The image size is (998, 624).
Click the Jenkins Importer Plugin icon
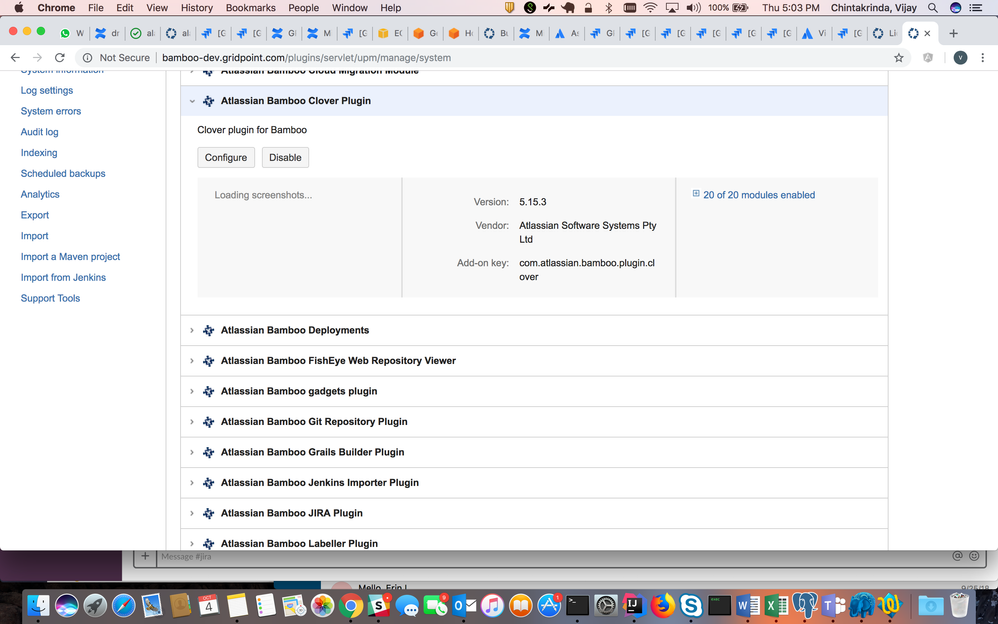click(208, 483)
